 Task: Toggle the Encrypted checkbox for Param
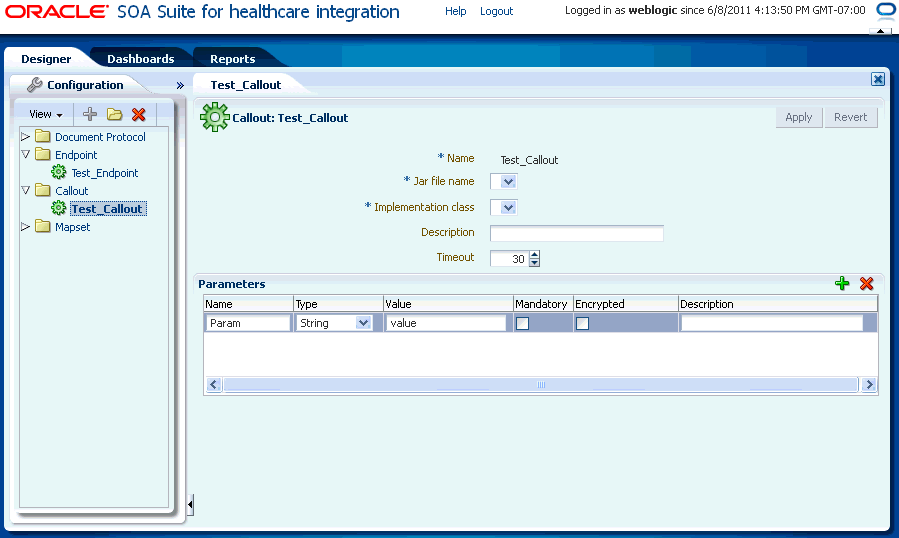[582, 323]
